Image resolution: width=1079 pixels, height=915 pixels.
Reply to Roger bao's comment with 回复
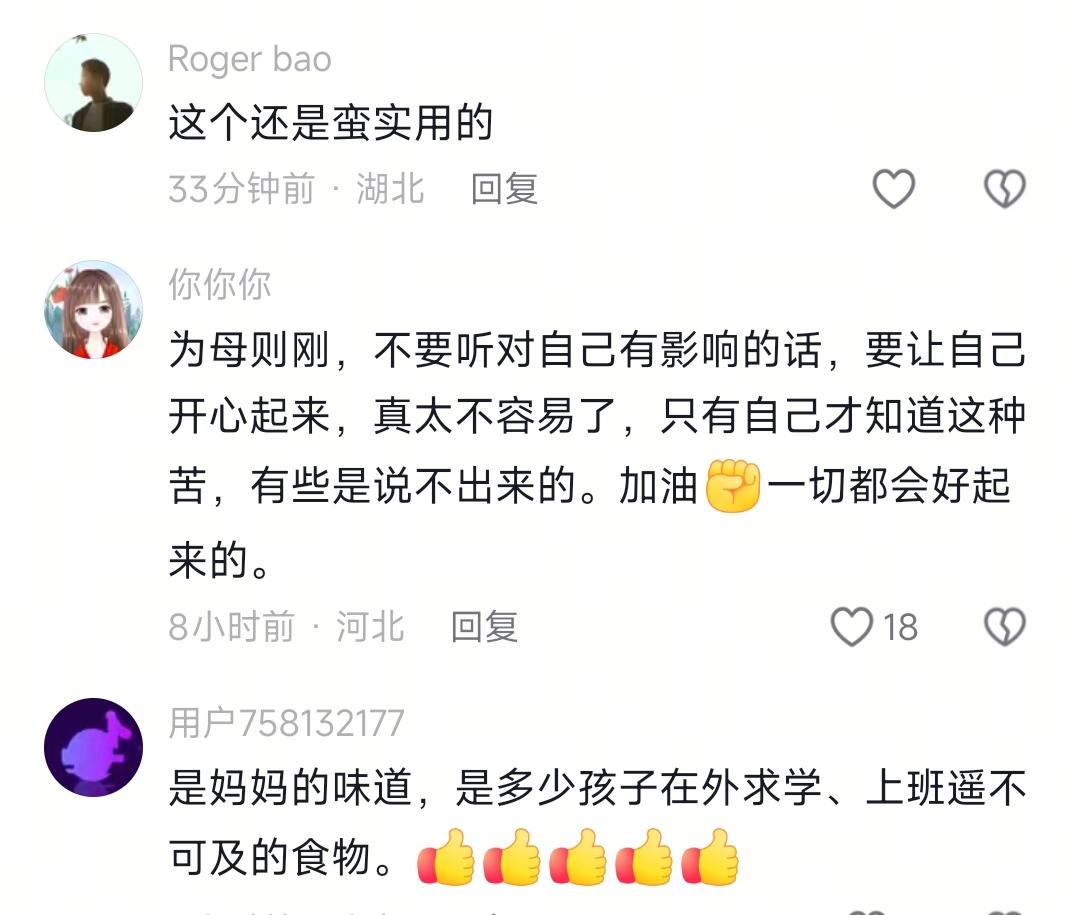(x=504, y=189)
